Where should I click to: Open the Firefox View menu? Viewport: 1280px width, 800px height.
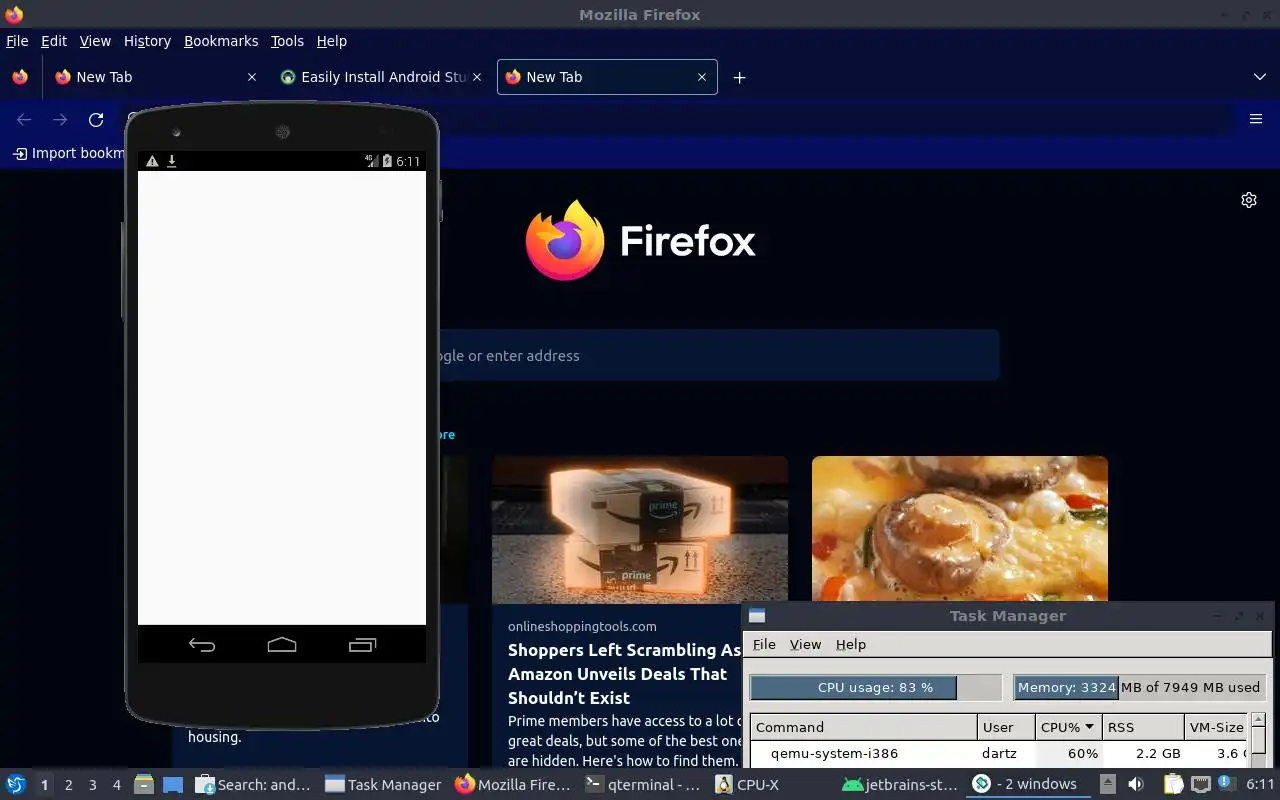tap(95, 41)
